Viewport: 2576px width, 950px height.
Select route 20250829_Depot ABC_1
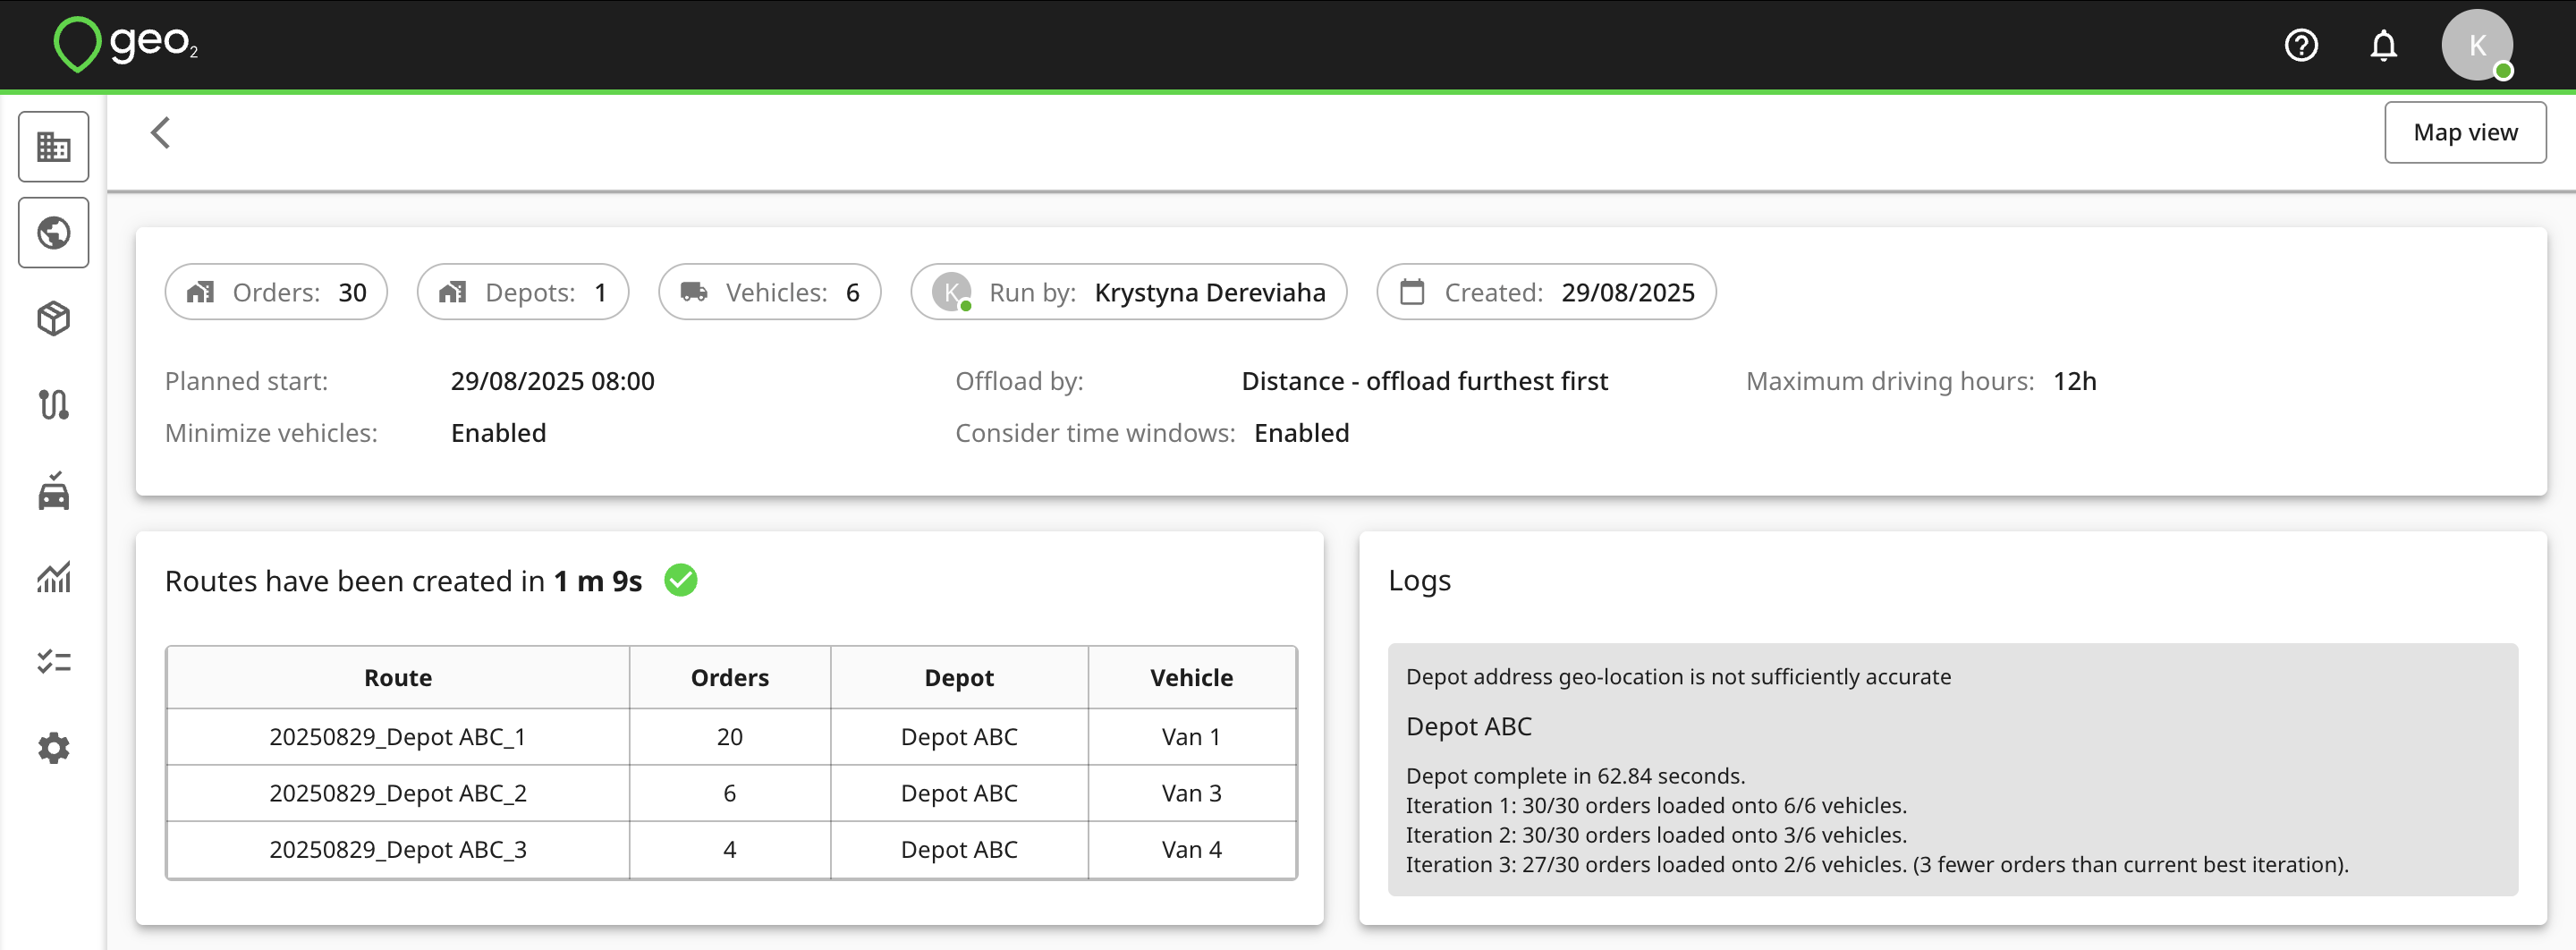pos(398,737)
